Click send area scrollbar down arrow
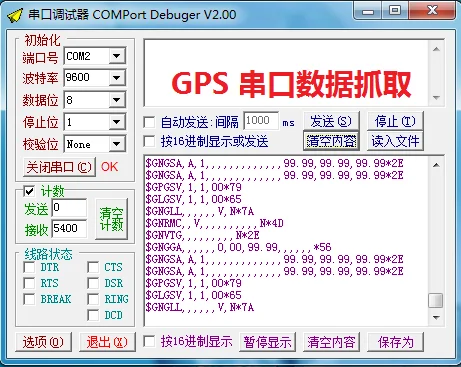Screen dimensions: 461x367 (436, 98)
